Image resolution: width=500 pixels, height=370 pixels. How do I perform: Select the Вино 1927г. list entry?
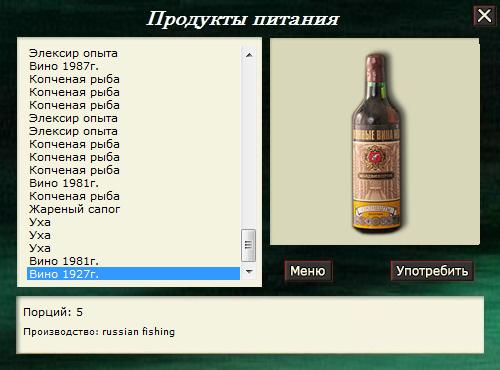pyautogui.click(x=133, y=274)
